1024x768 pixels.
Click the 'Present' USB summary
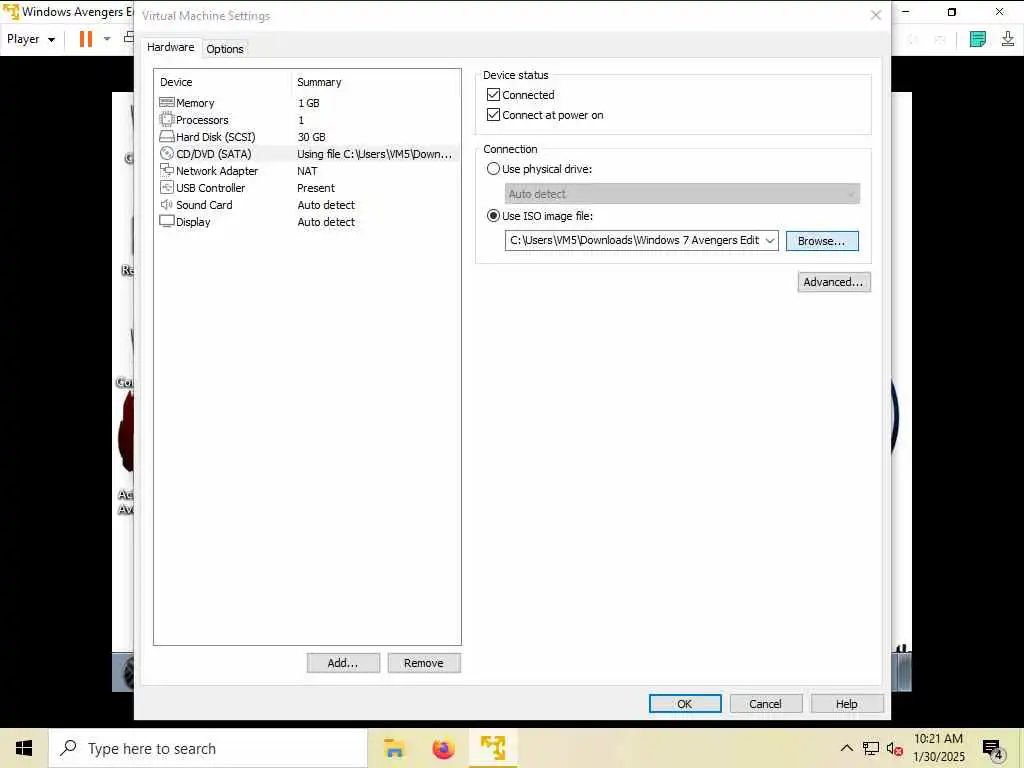[315, 188]
